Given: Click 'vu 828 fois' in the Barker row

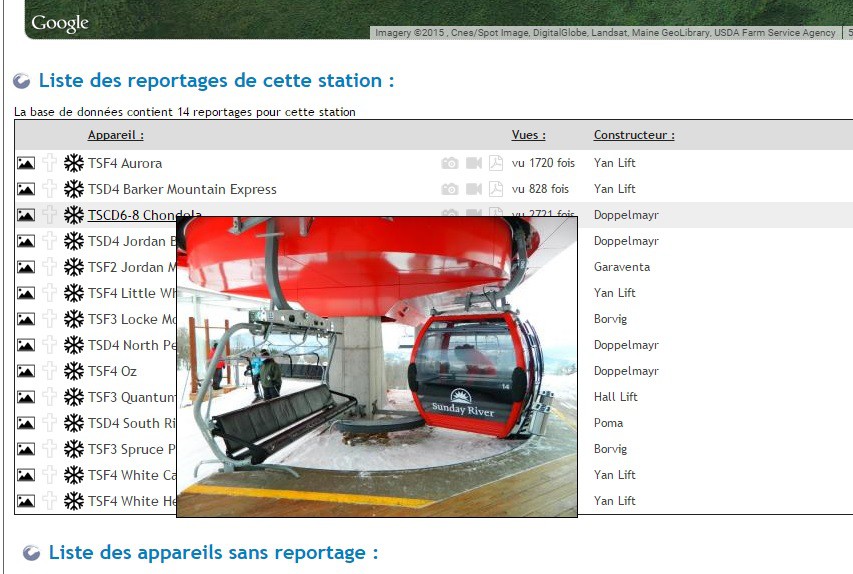Looking at the screenshot, I should point(540,189).
